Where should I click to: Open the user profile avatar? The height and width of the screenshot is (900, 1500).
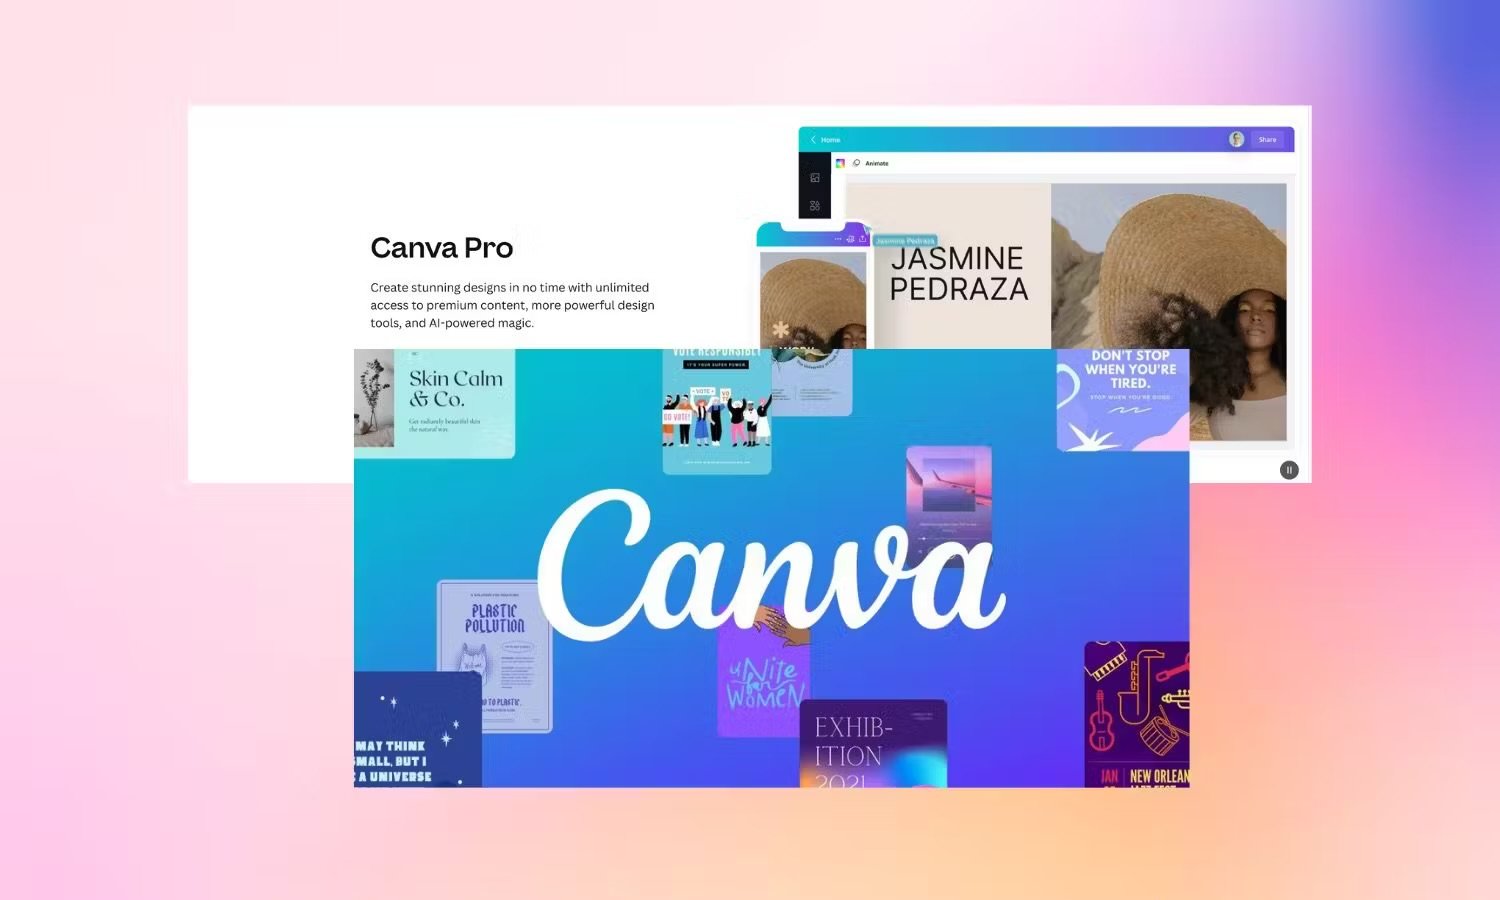pos(1237,140)
